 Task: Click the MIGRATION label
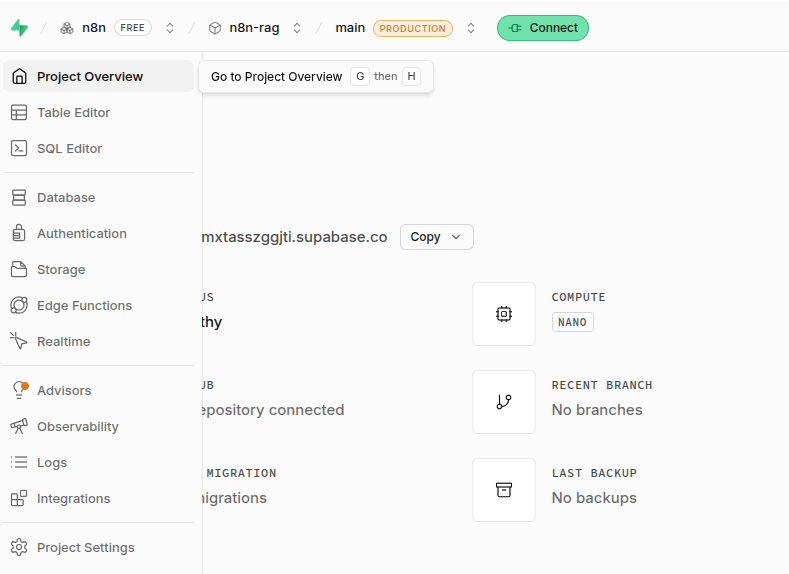coord(242,473)
